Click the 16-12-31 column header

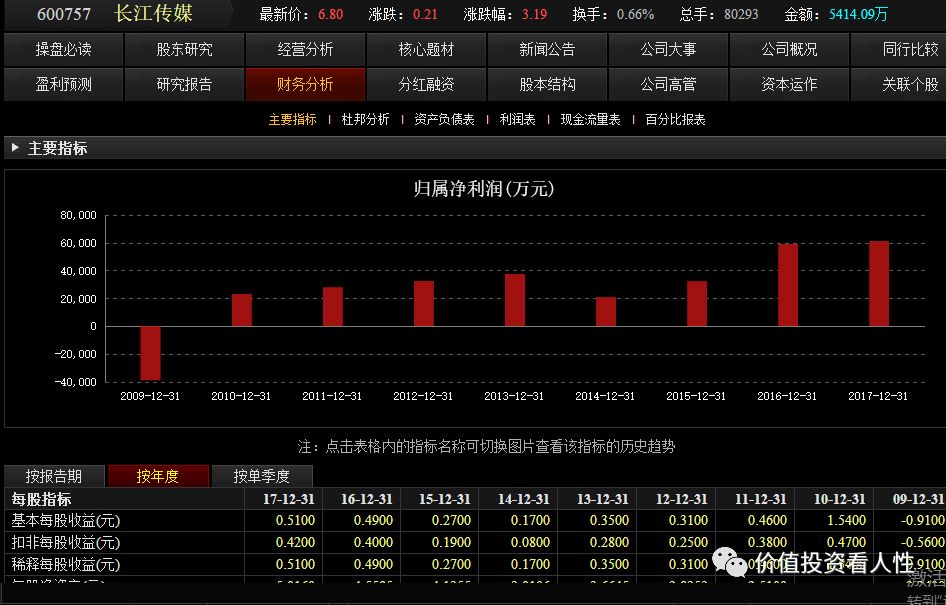point(367,499)
